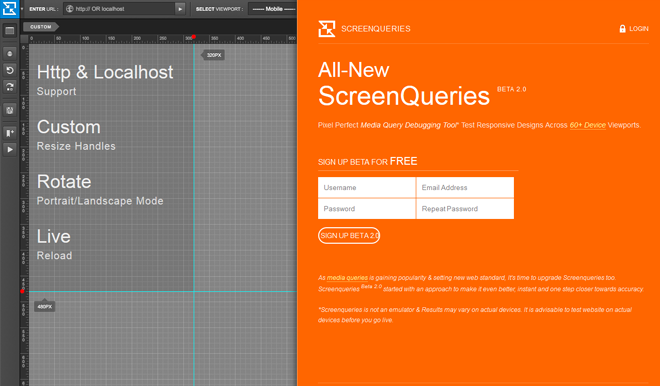Click the blue ScreenQueries logo in toolbar corner
660x386 pixels.
9,8
